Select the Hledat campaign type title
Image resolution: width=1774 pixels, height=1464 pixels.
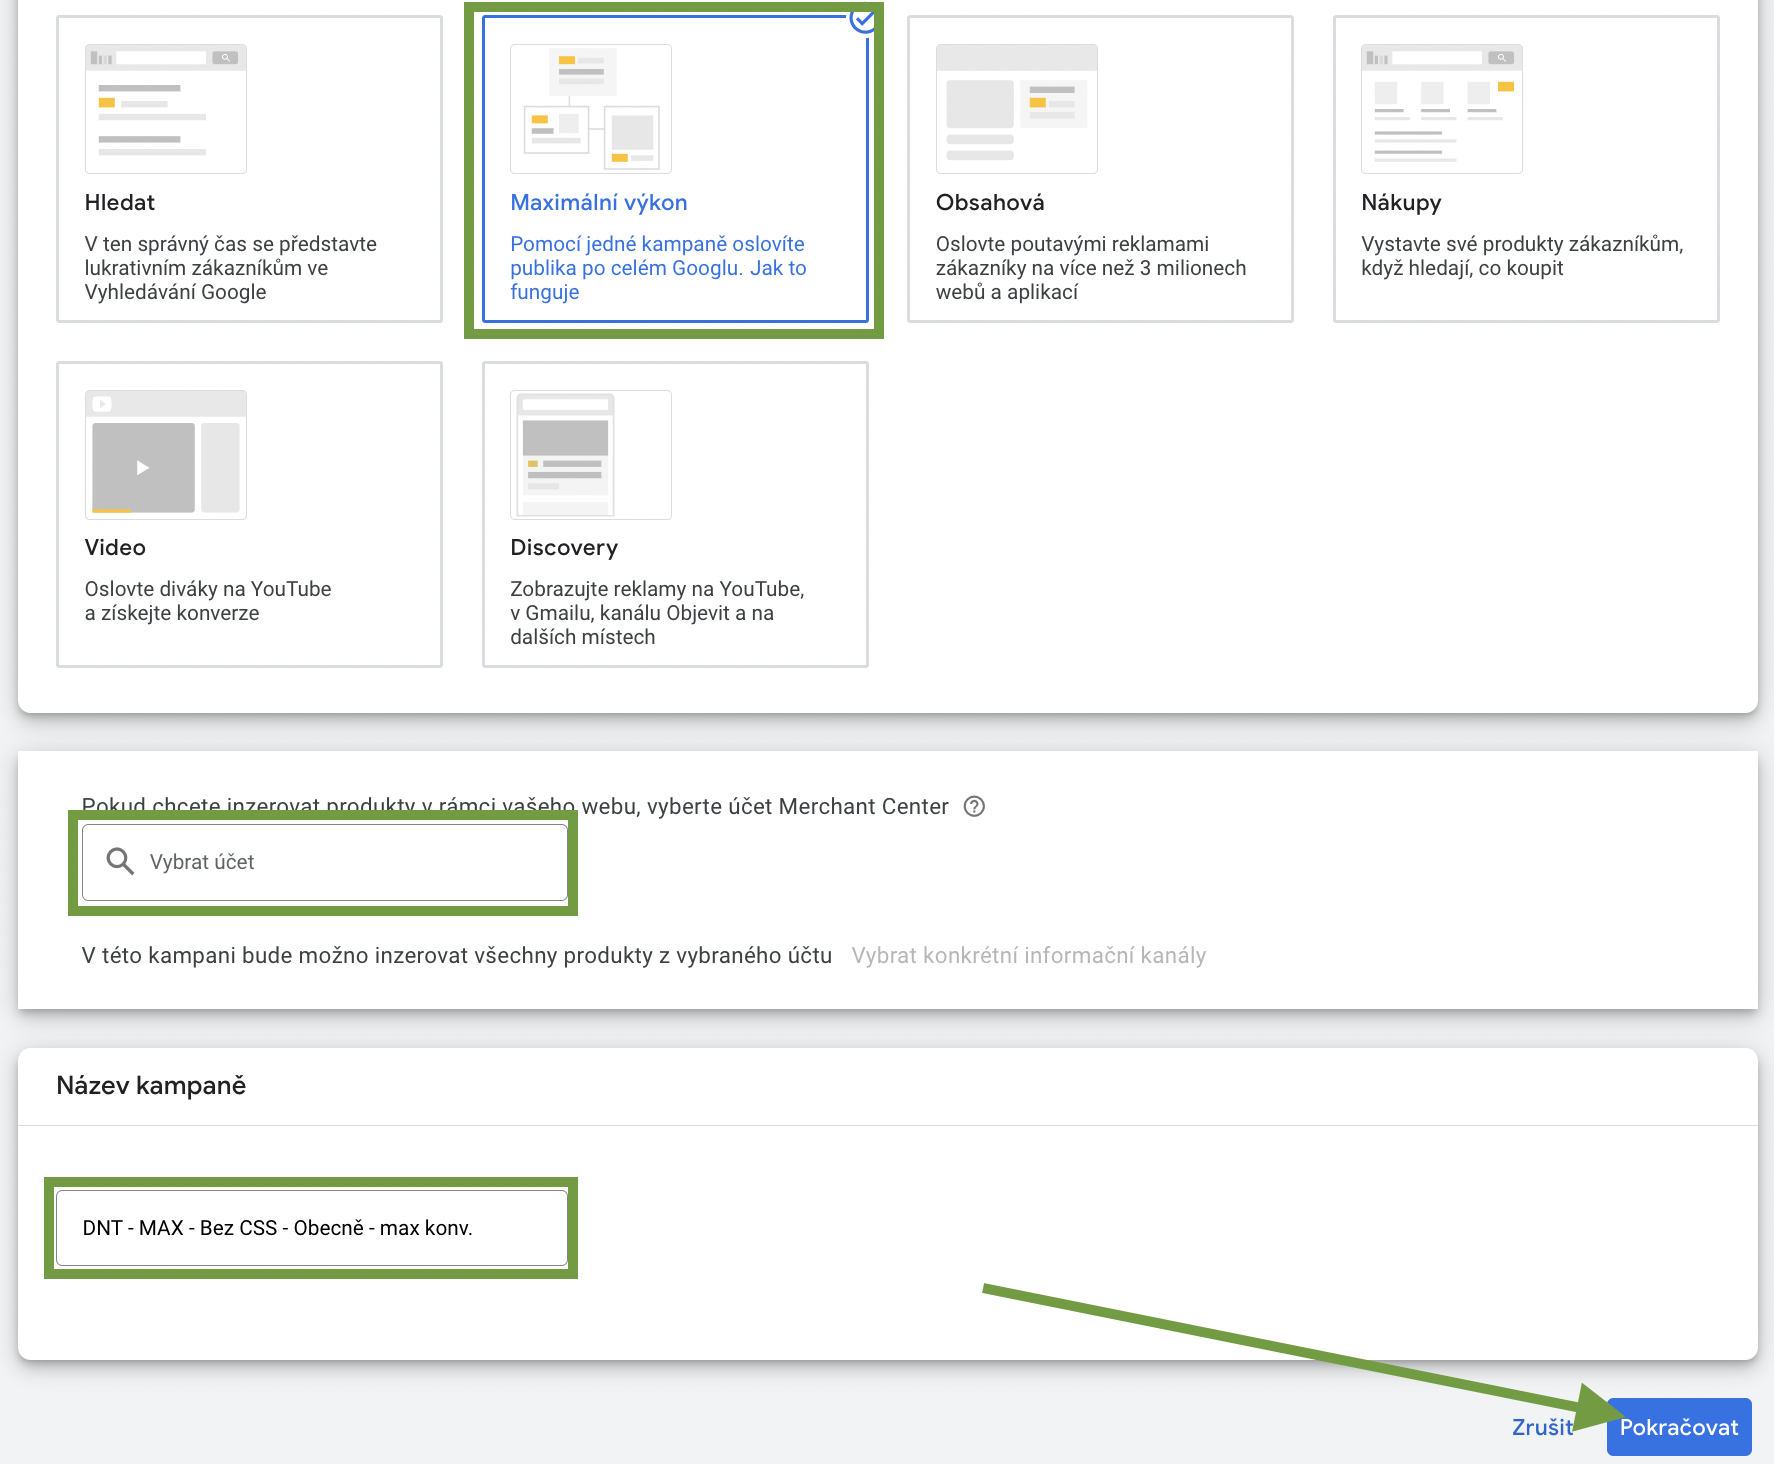pyautogui.click(x=120, y=203)
